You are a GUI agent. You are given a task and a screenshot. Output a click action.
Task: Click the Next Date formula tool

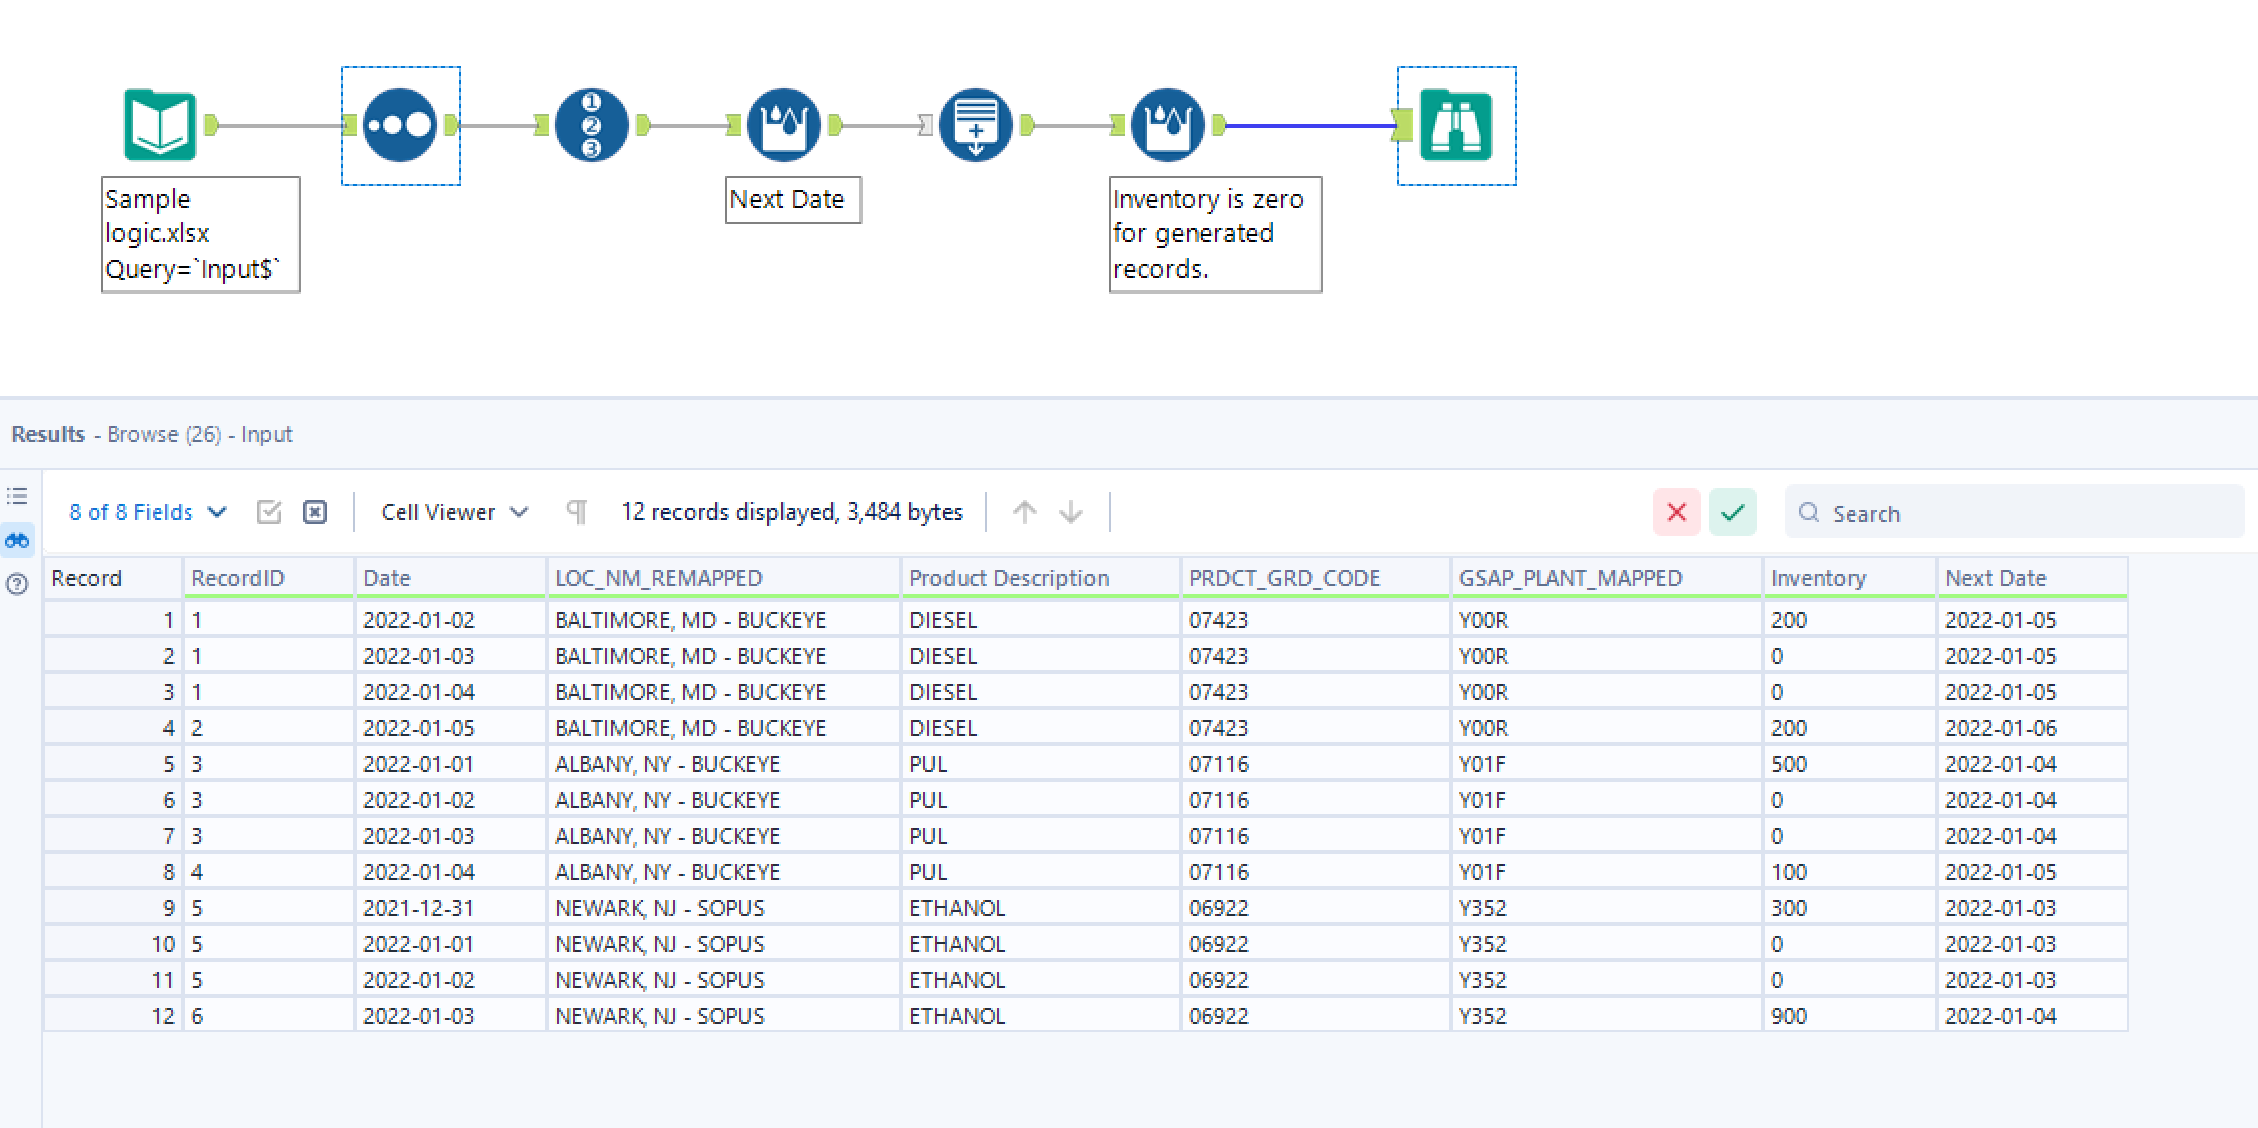click(783, 126)
